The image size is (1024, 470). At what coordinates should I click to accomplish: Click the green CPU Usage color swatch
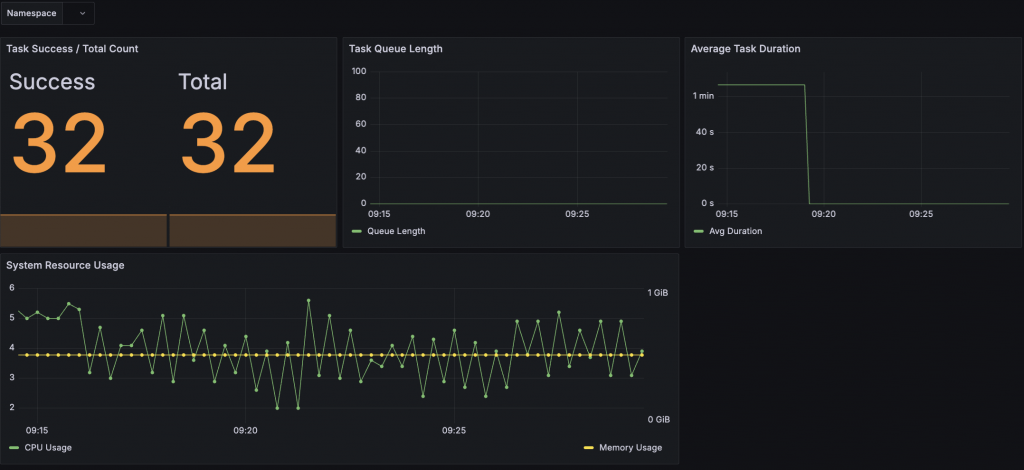tap(14, 448)
